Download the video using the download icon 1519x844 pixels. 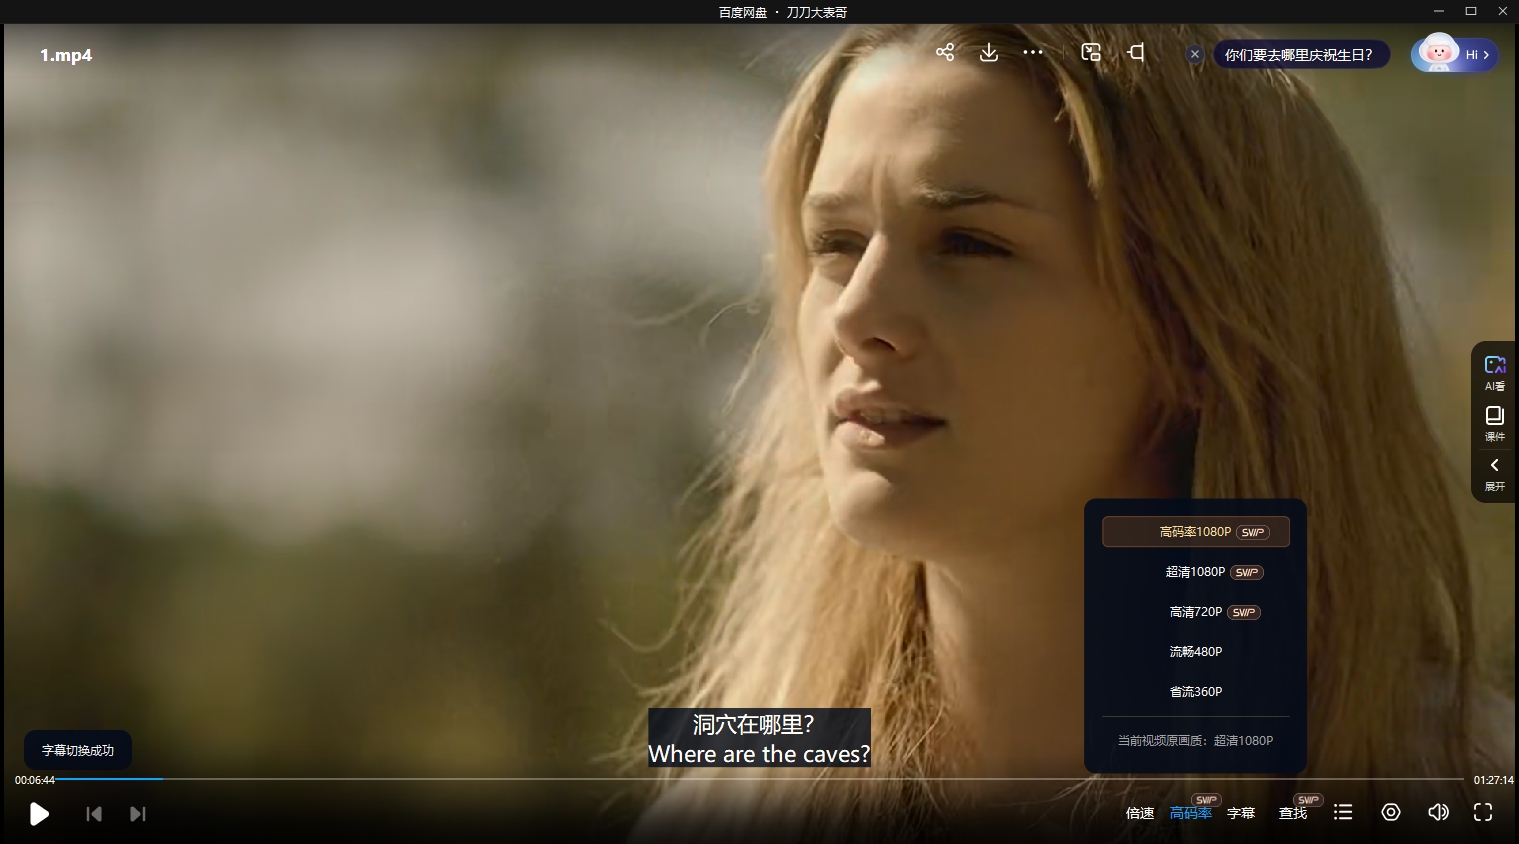point(989,52)
